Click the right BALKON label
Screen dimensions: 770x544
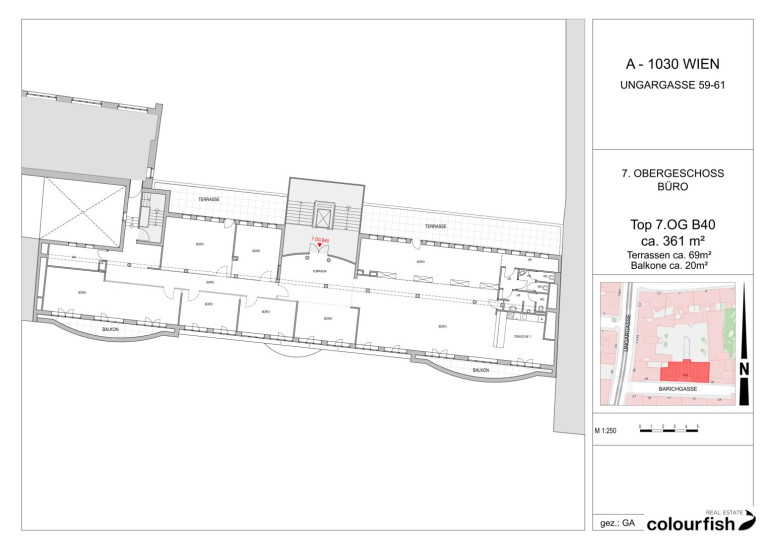click(x=480, y=370)
